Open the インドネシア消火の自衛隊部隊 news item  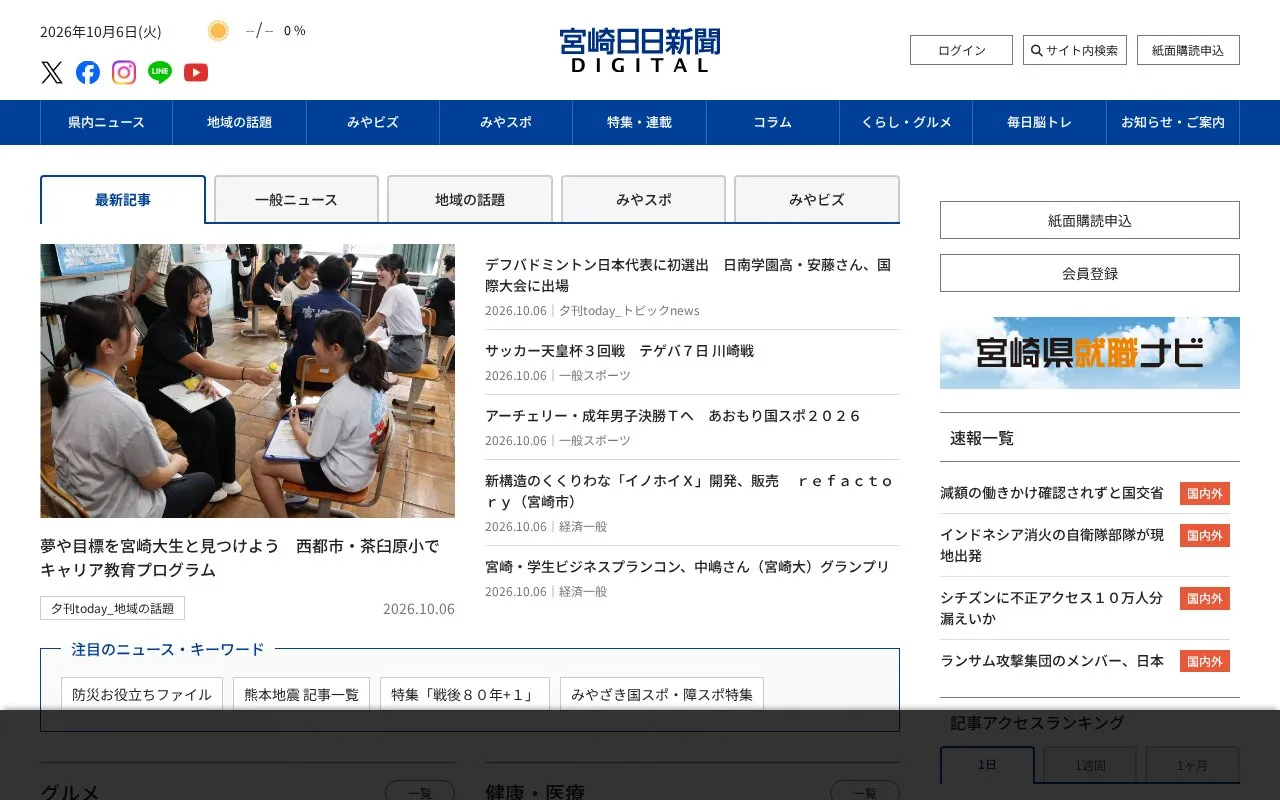pyautogui.click(x=1052, y=545)
